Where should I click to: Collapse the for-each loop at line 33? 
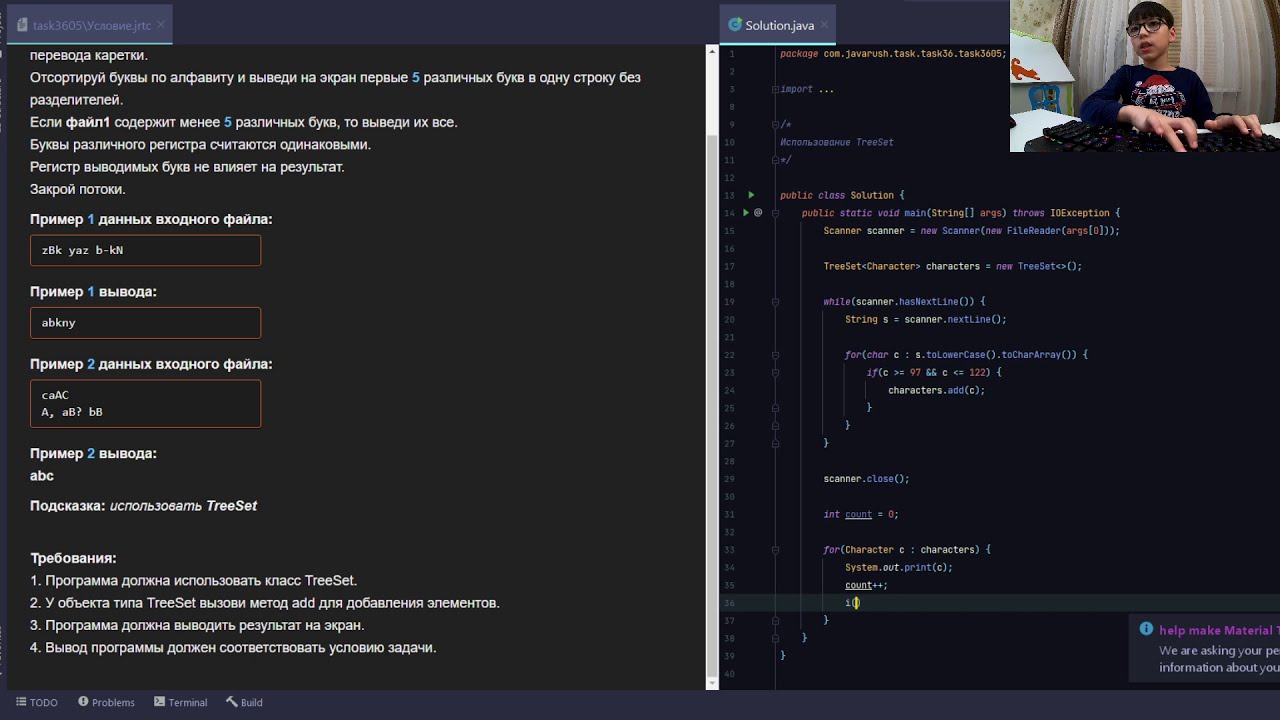(775, 549)
